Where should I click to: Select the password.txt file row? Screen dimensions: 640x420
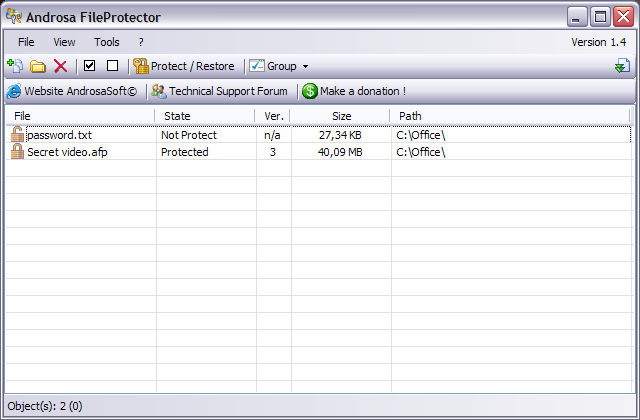point(318,135)
